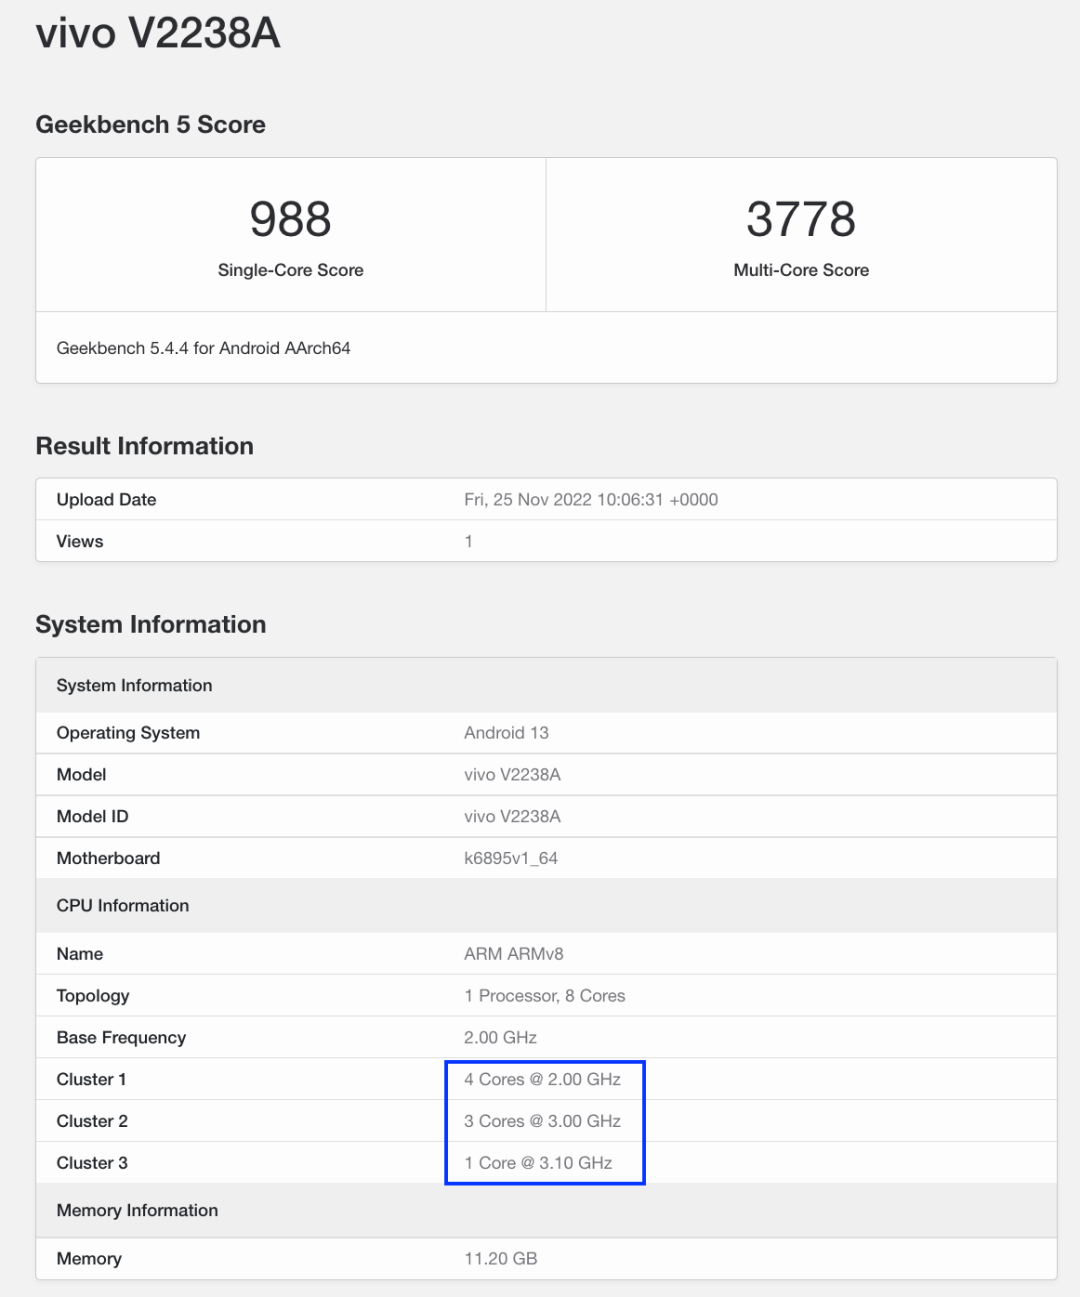Click the 1 Core @ 3.10 GHz value

(538, 1163)
